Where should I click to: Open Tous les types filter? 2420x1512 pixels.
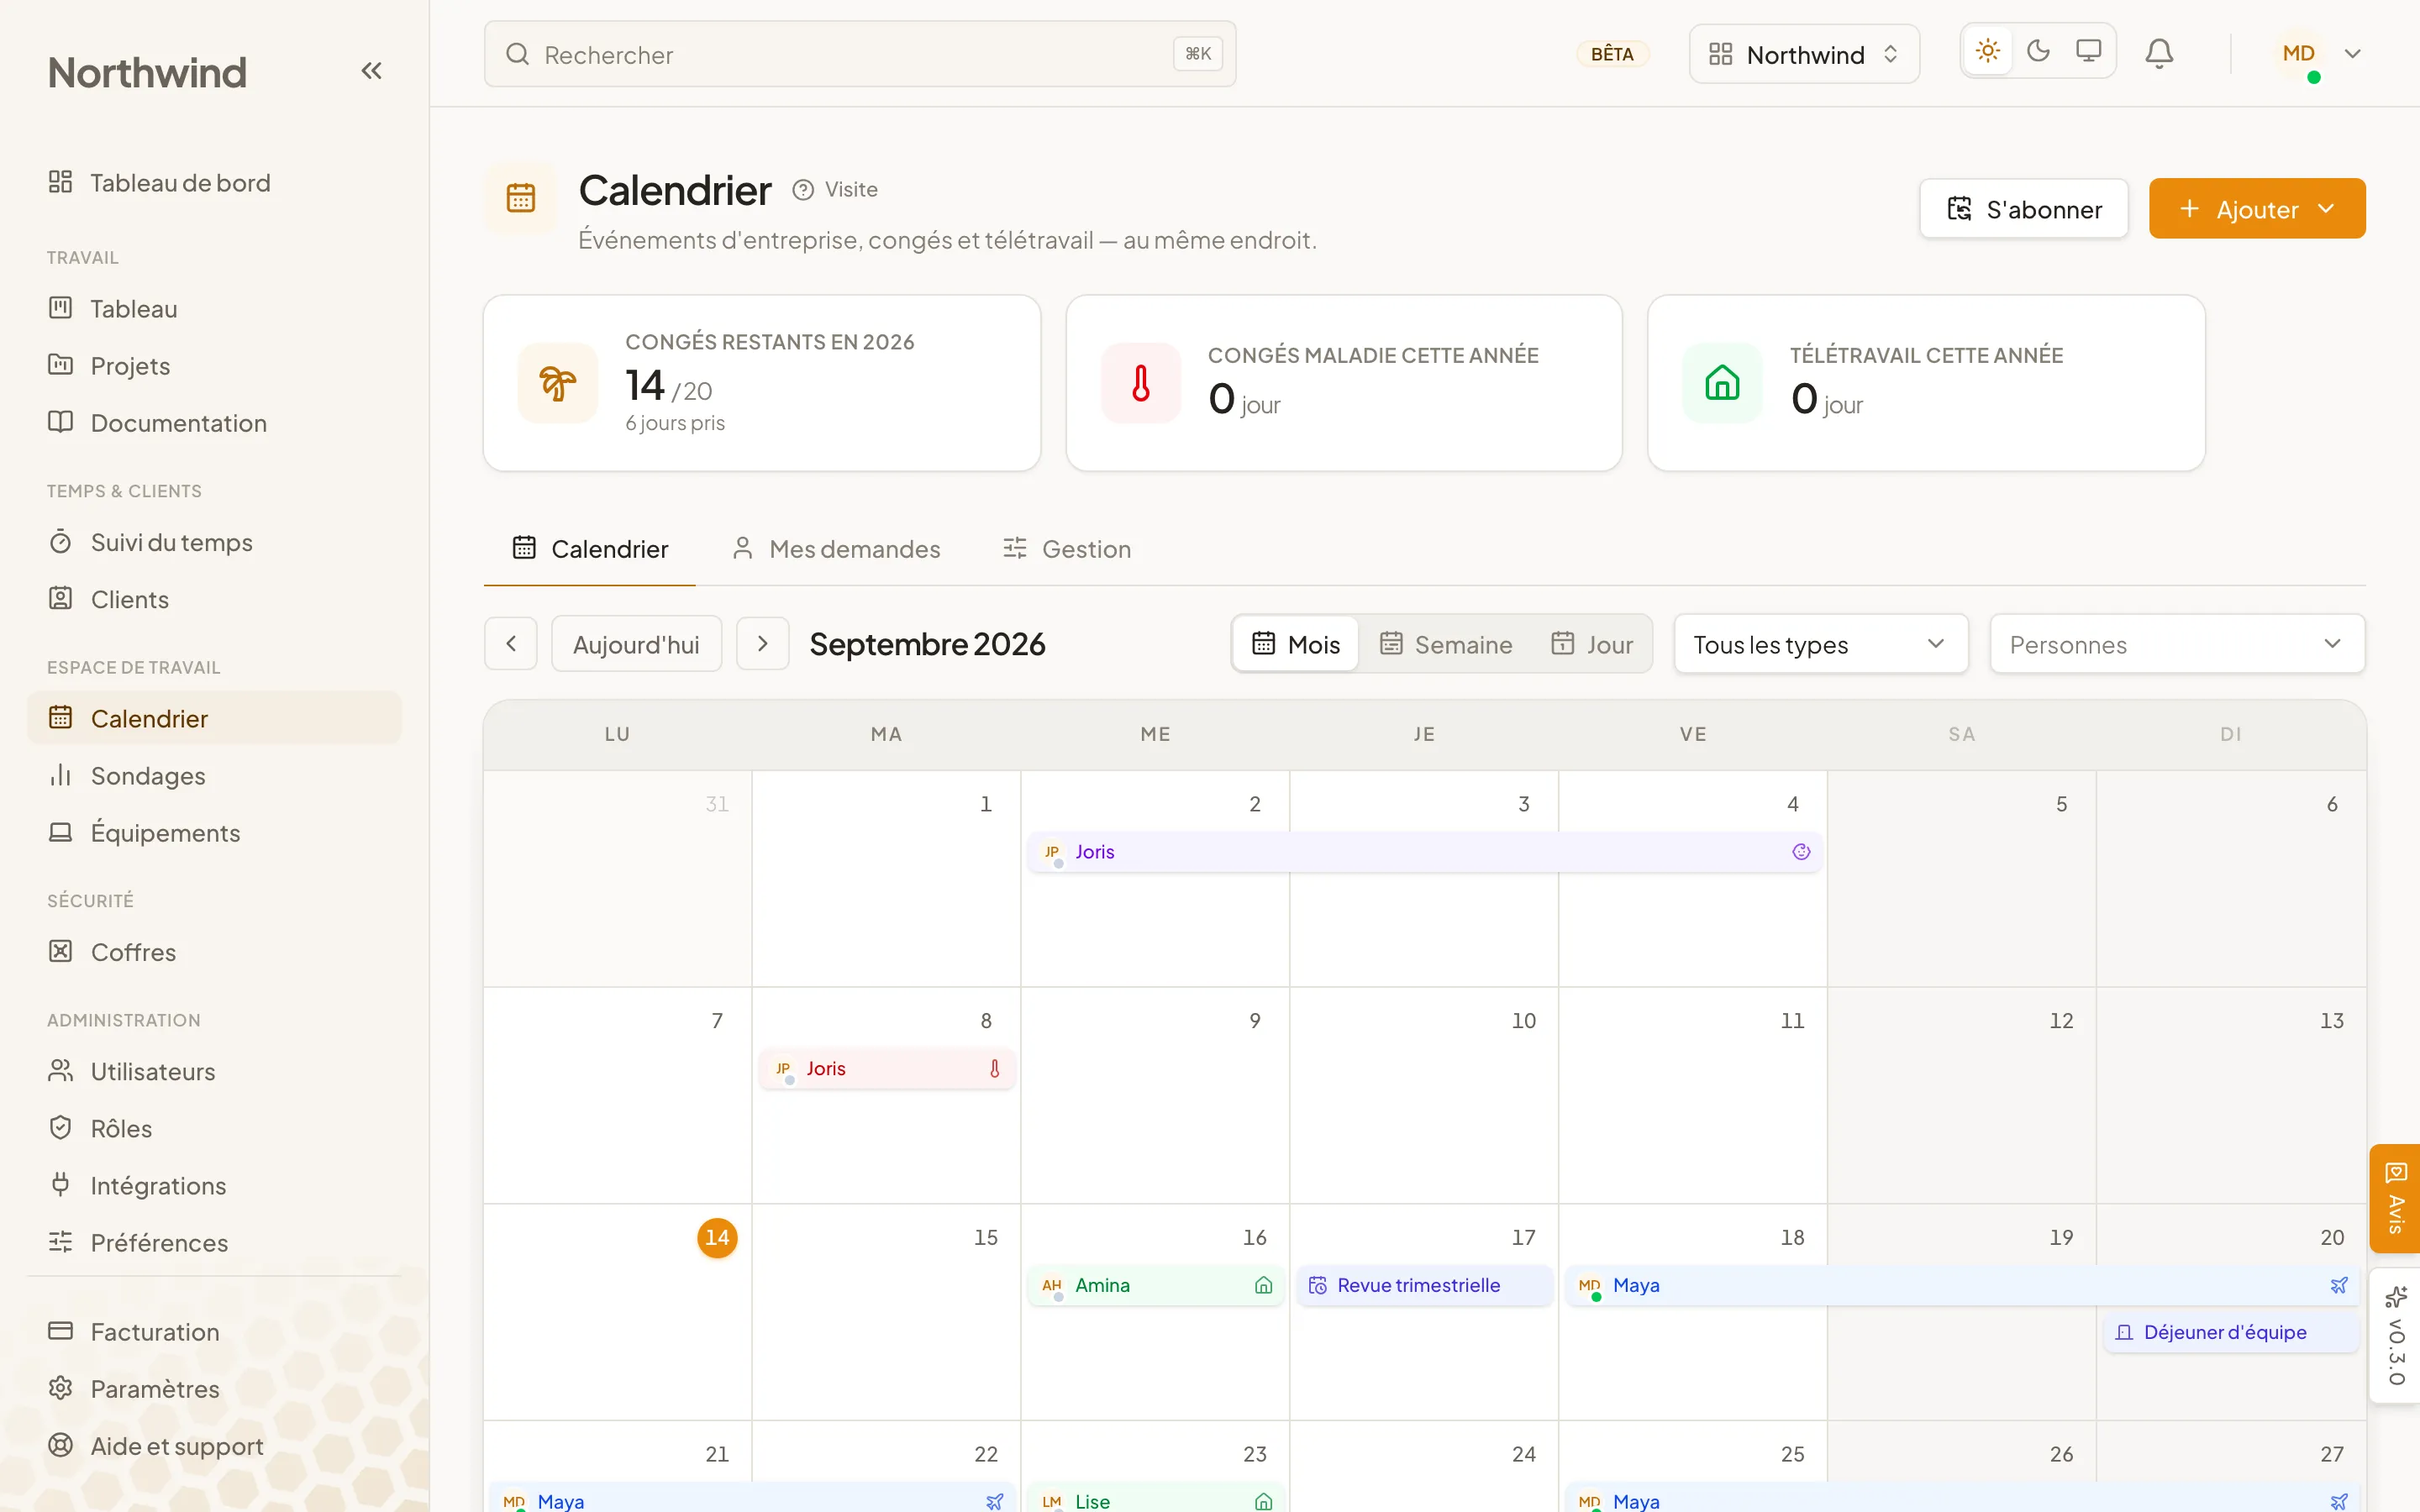point(1821,644)
